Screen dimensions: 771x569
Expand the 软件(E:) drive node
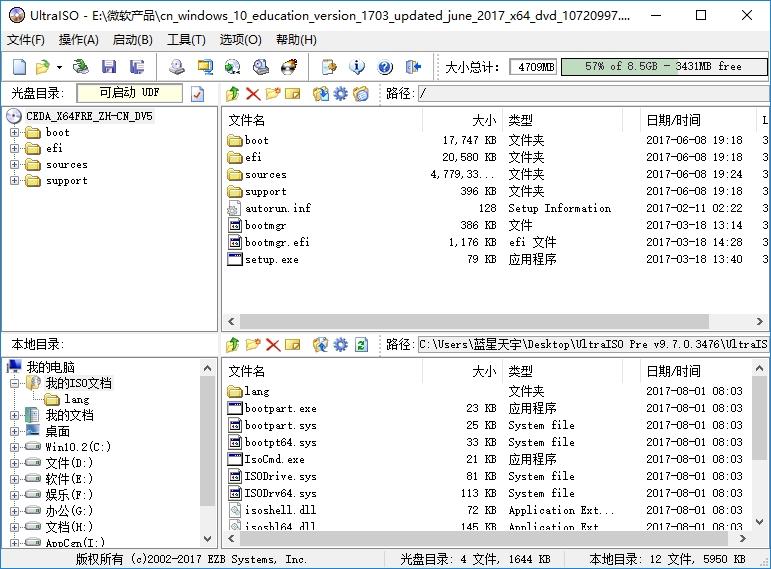(x=14, y=479)
